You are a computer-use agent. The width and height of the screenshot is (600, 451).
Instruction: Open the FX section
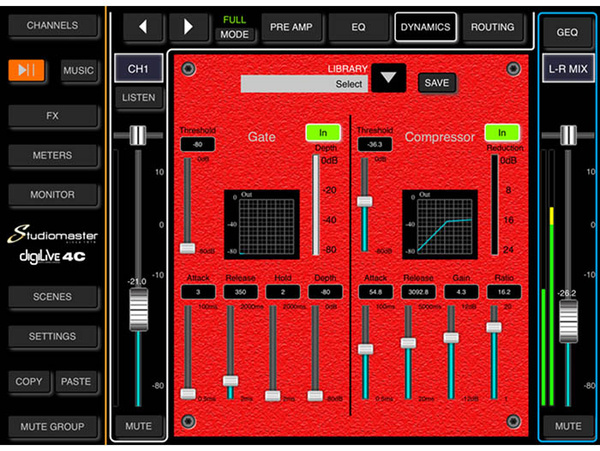(52, 116)
